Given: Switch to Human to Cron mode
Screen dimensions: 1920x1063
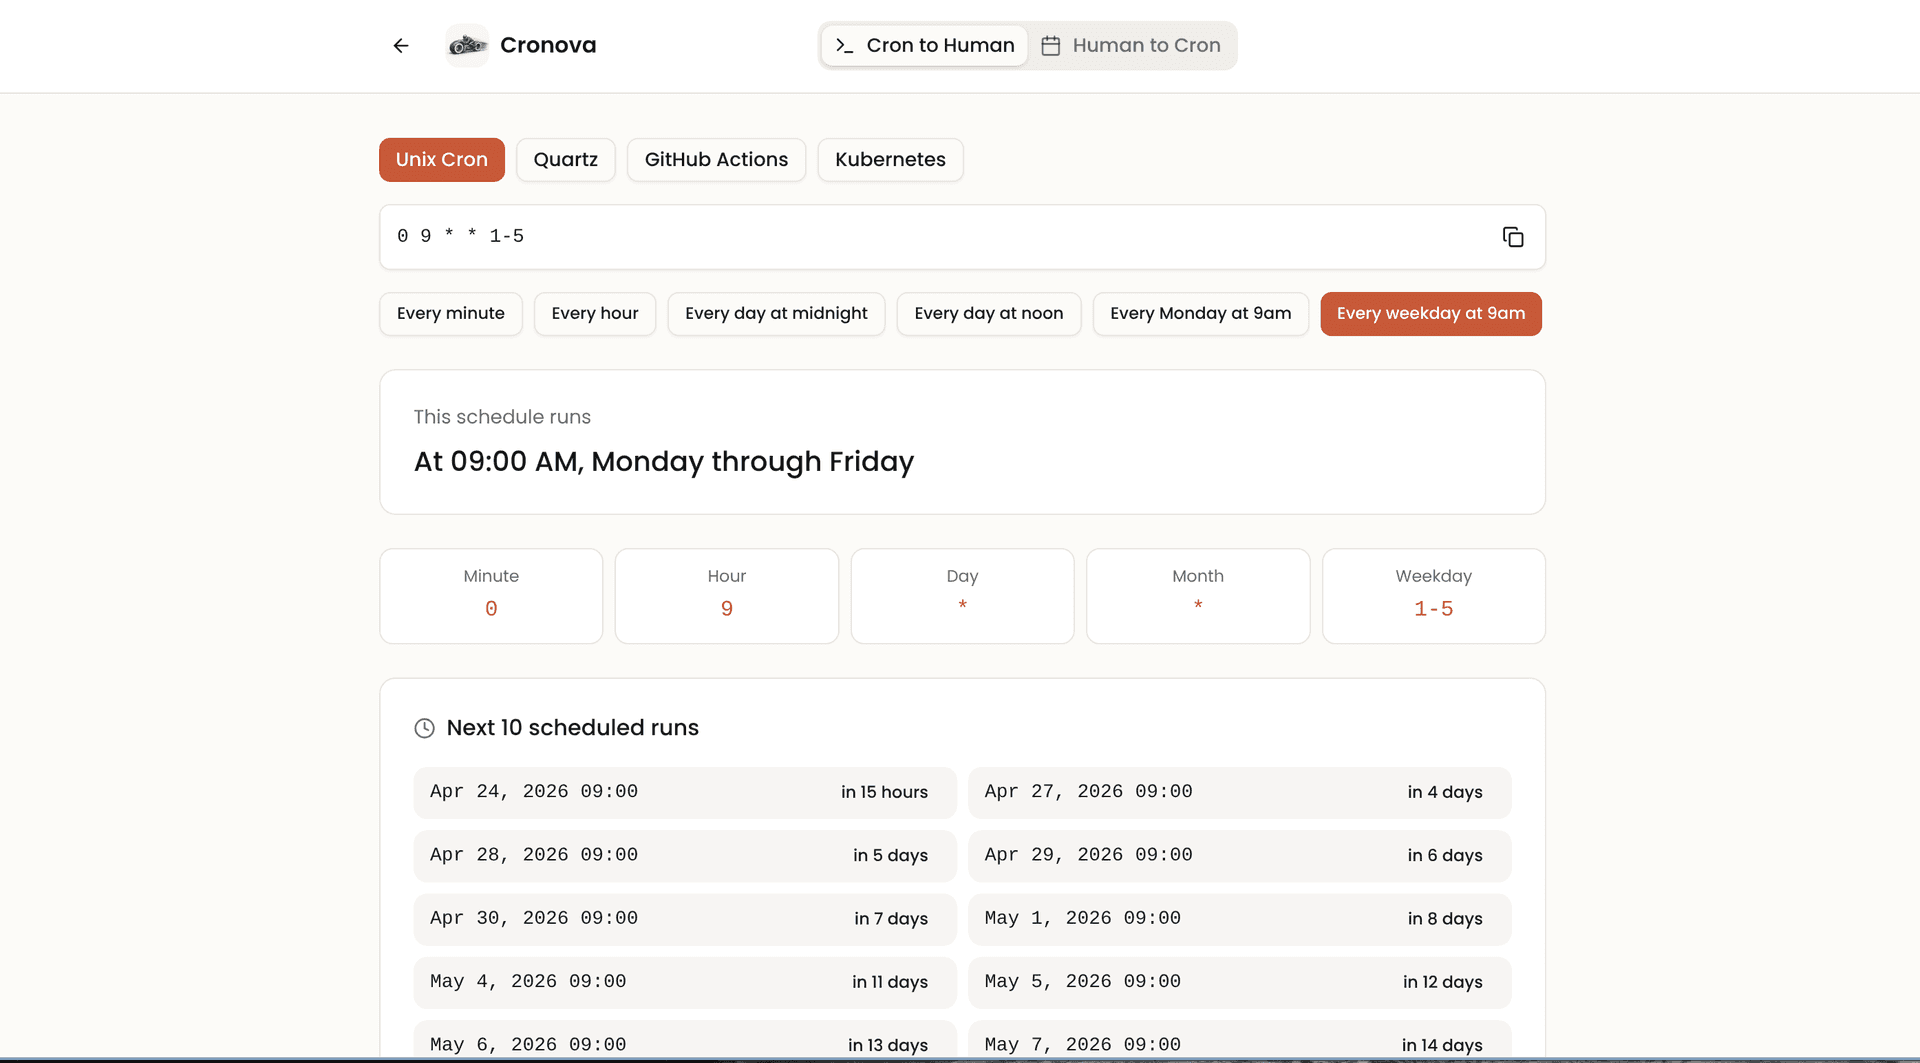Looking at the screenshot, I should click(1131, 46).
